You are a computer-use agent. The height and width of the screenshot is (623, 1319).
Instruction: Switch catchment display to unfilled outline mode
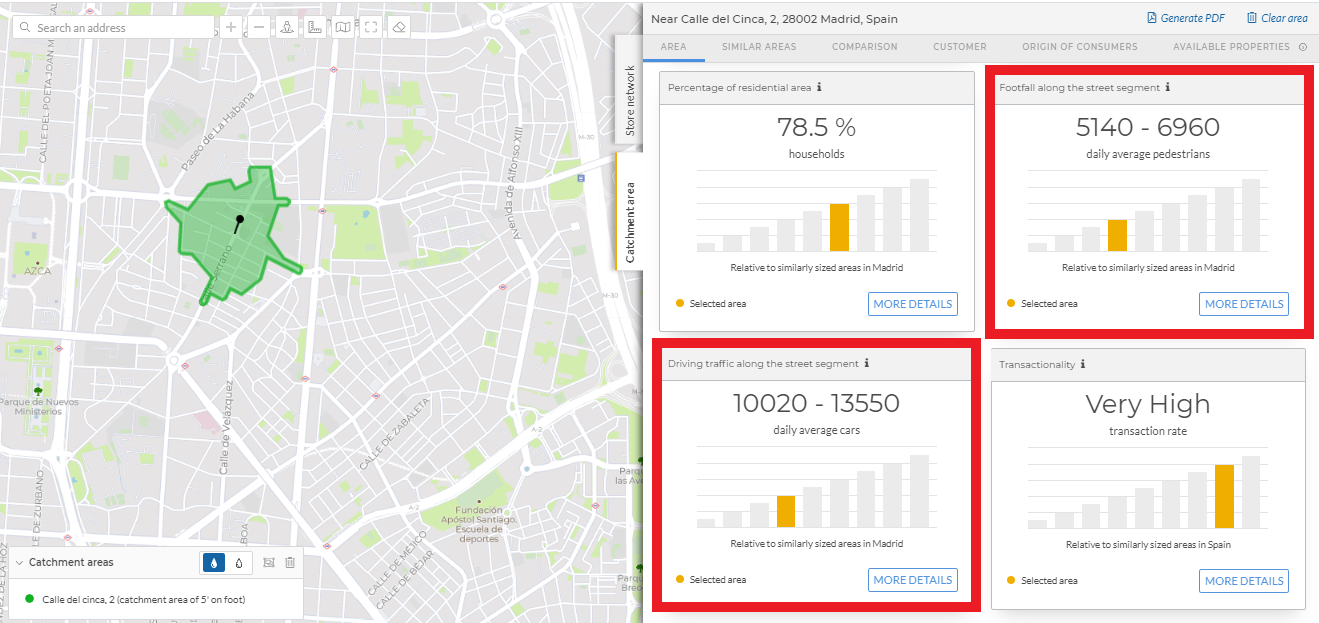(239, 562)
